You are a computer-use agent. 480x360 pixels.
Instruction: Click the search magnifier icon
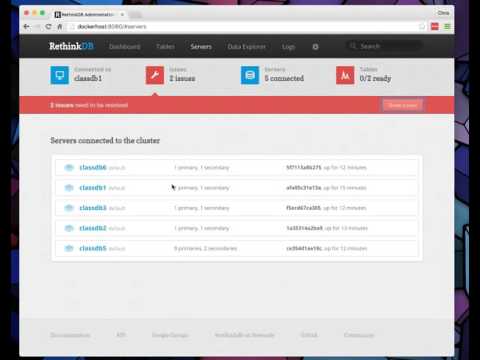353,46
